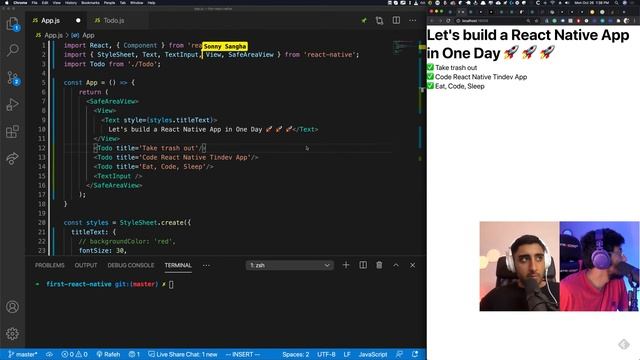640x360 pixels.
Task: Open the editor More Actions menu
Action: click(413, 20)
